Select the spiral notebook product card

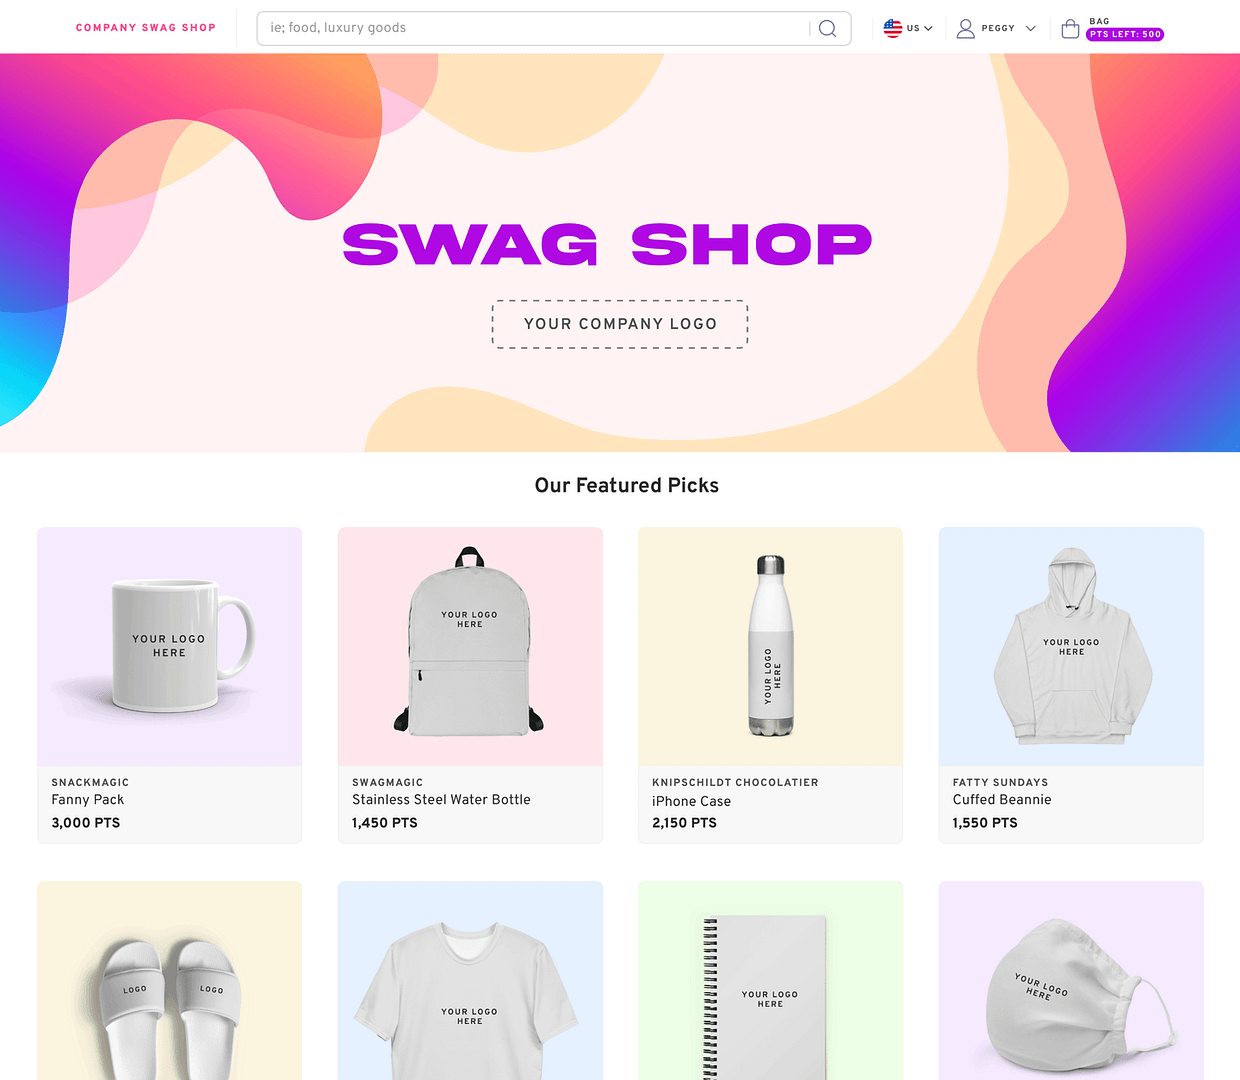770,981
